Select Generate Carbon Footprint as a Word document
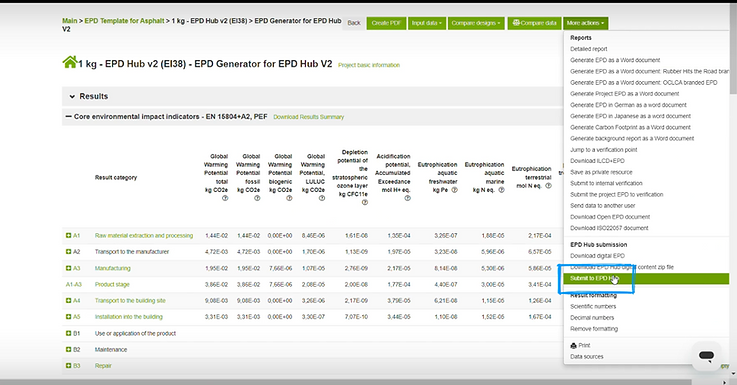Image resolution: width=737 pixels, height=385 pixels. (x=630, y=127)
